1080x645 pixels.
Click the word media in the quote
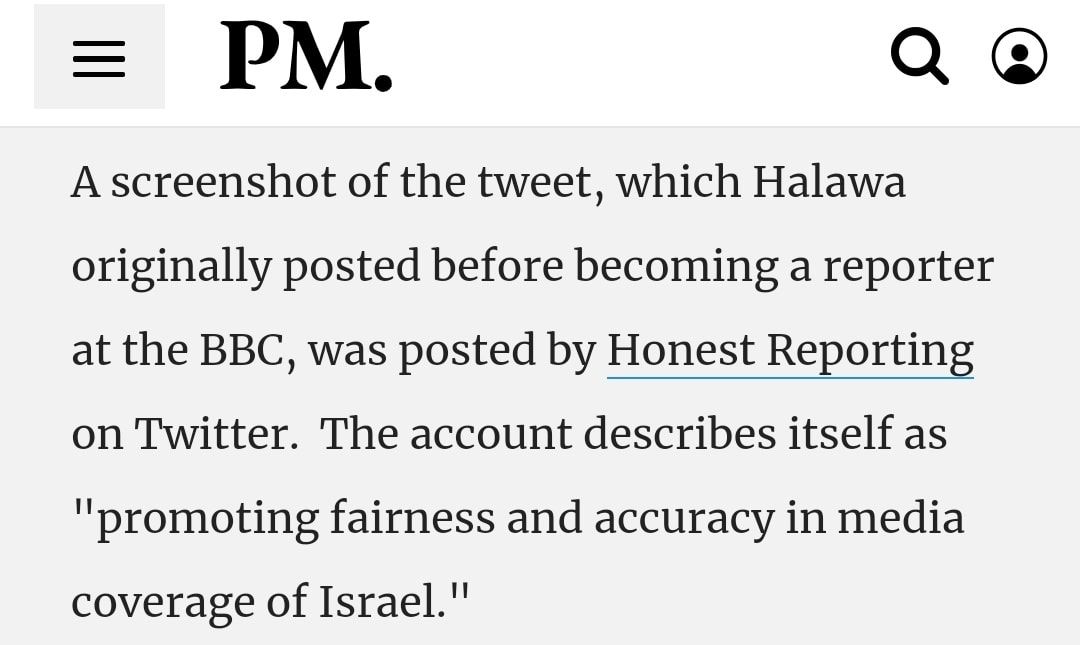click(900, 518)
